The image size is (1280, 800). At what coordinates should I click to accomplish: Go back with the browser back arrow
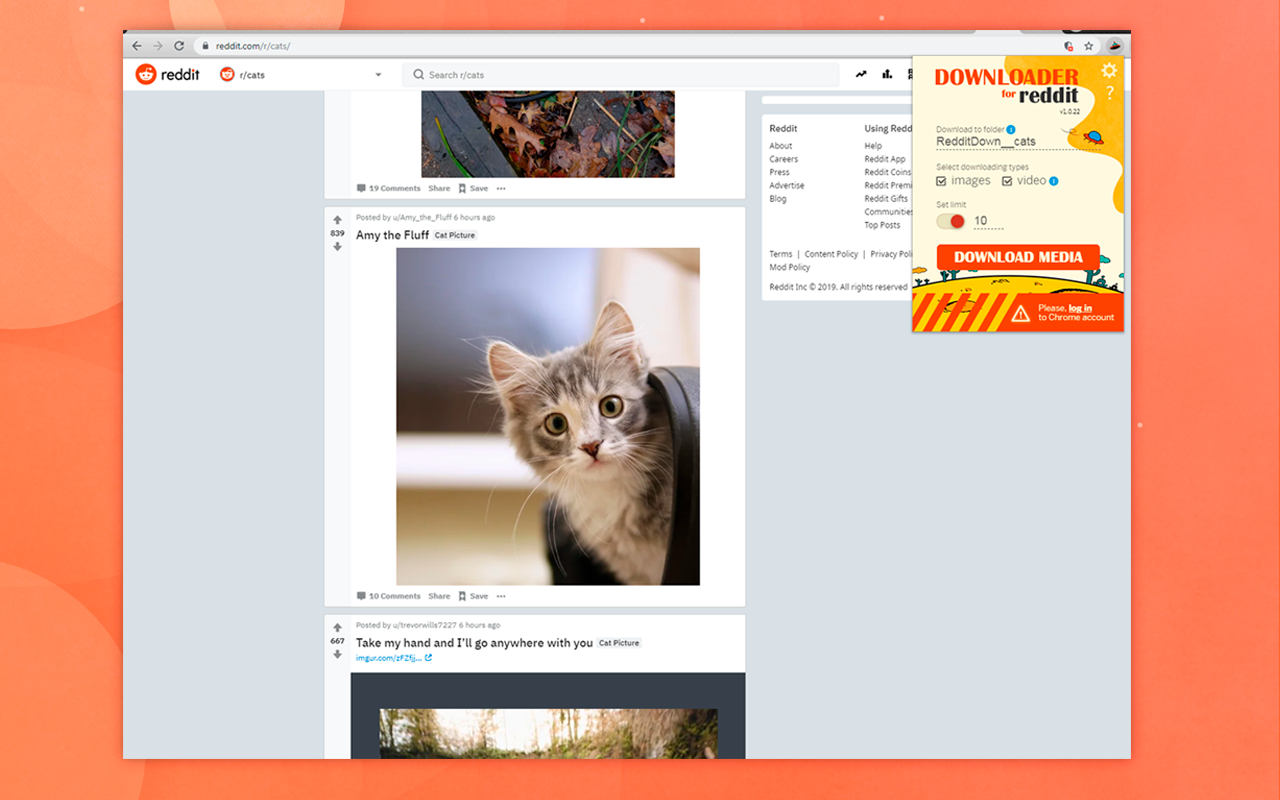tap(137, 46)
